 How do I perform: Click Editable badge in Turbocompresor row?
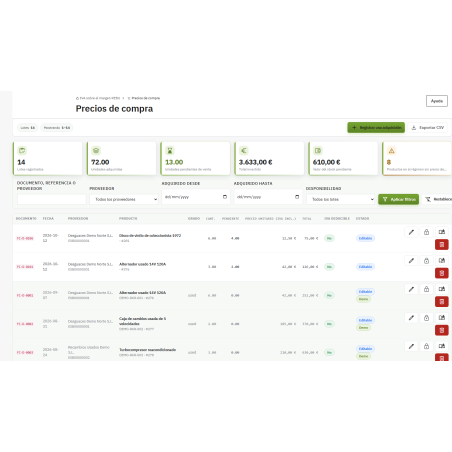[x=365, y=349]
